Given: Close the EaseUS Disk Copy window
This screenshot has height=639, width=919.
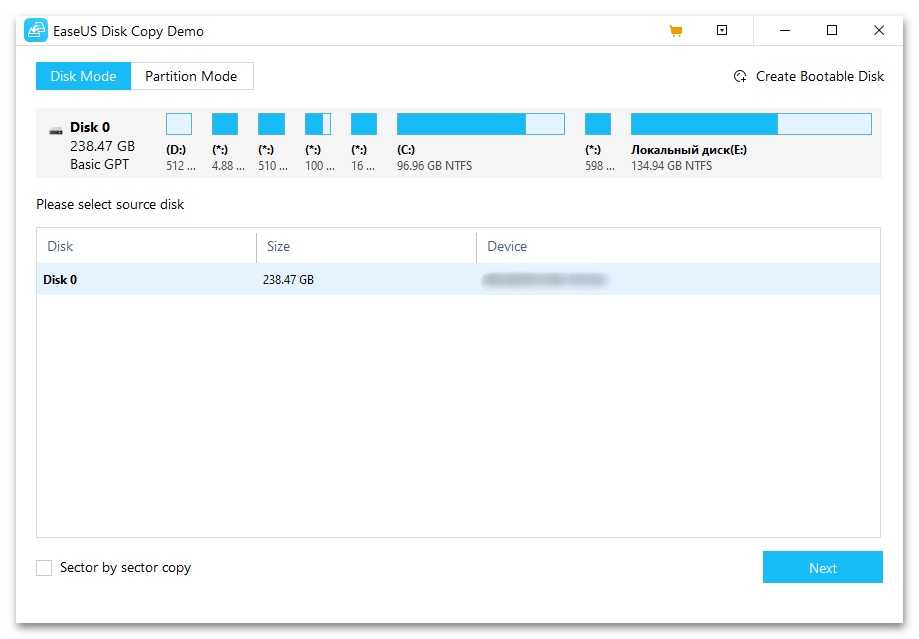Looking at the screenshot, I should 879,30.
